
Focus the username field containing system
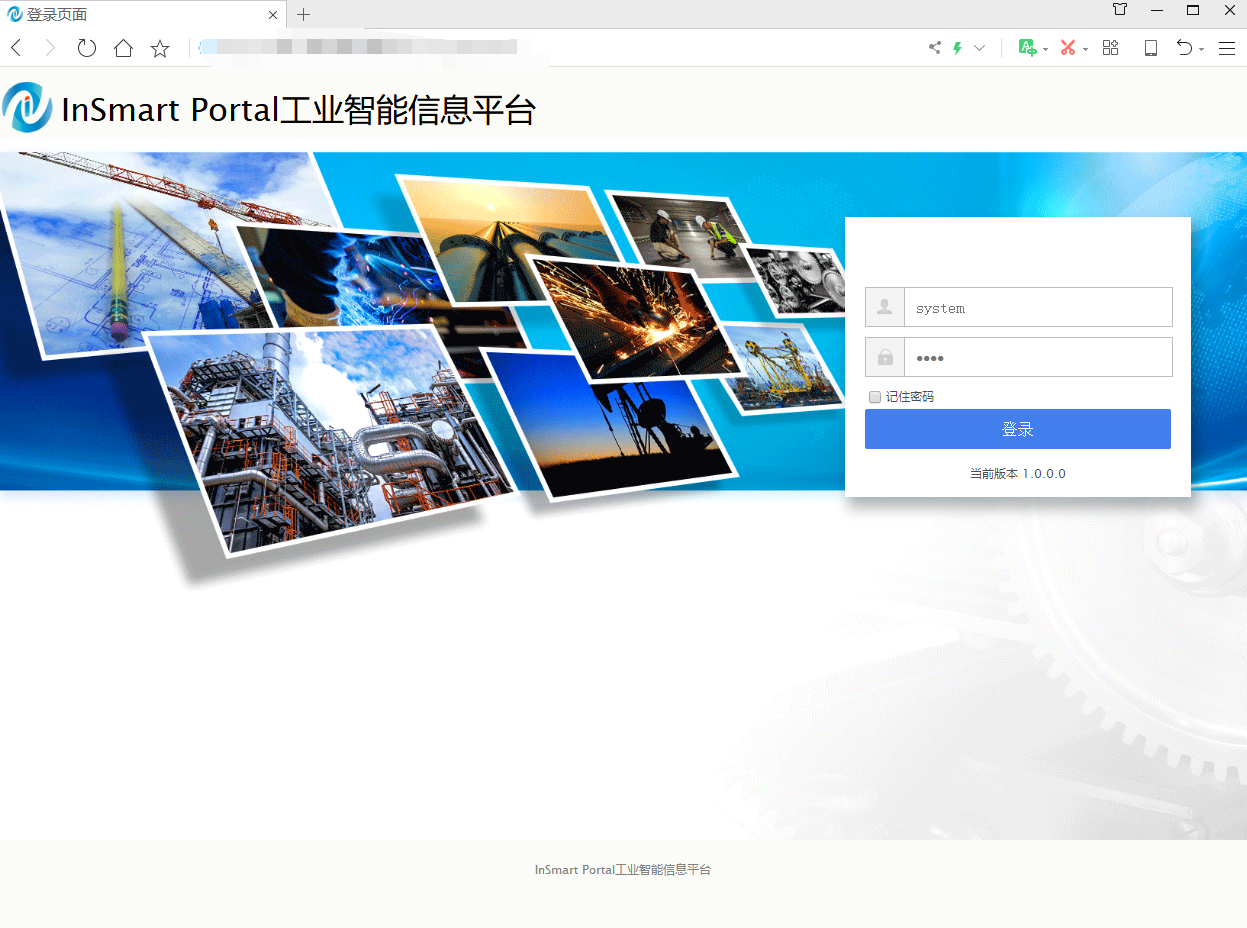click(x=1038, y=307)
